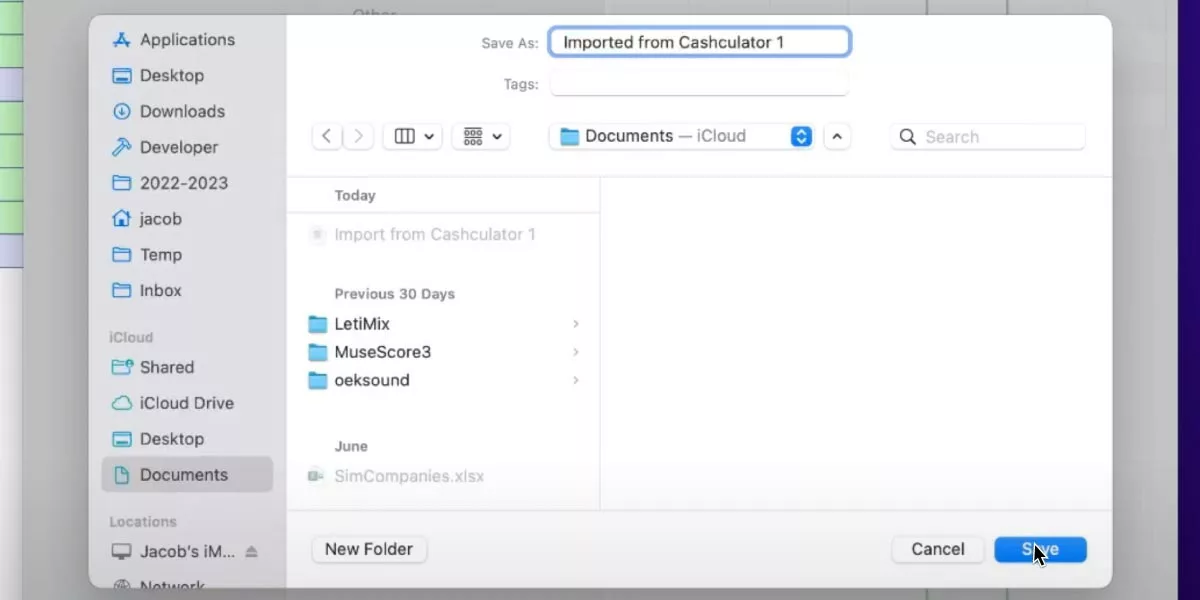Open the Documents — iCloud location popup
The width and height of the screenshot is (1200, 600).
(682, 137)
